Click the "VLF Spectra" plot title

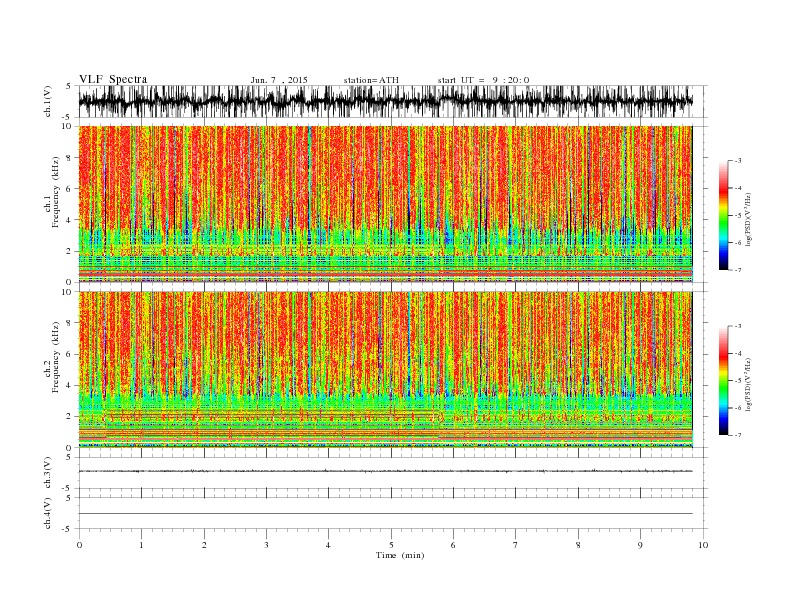(113, 79)
